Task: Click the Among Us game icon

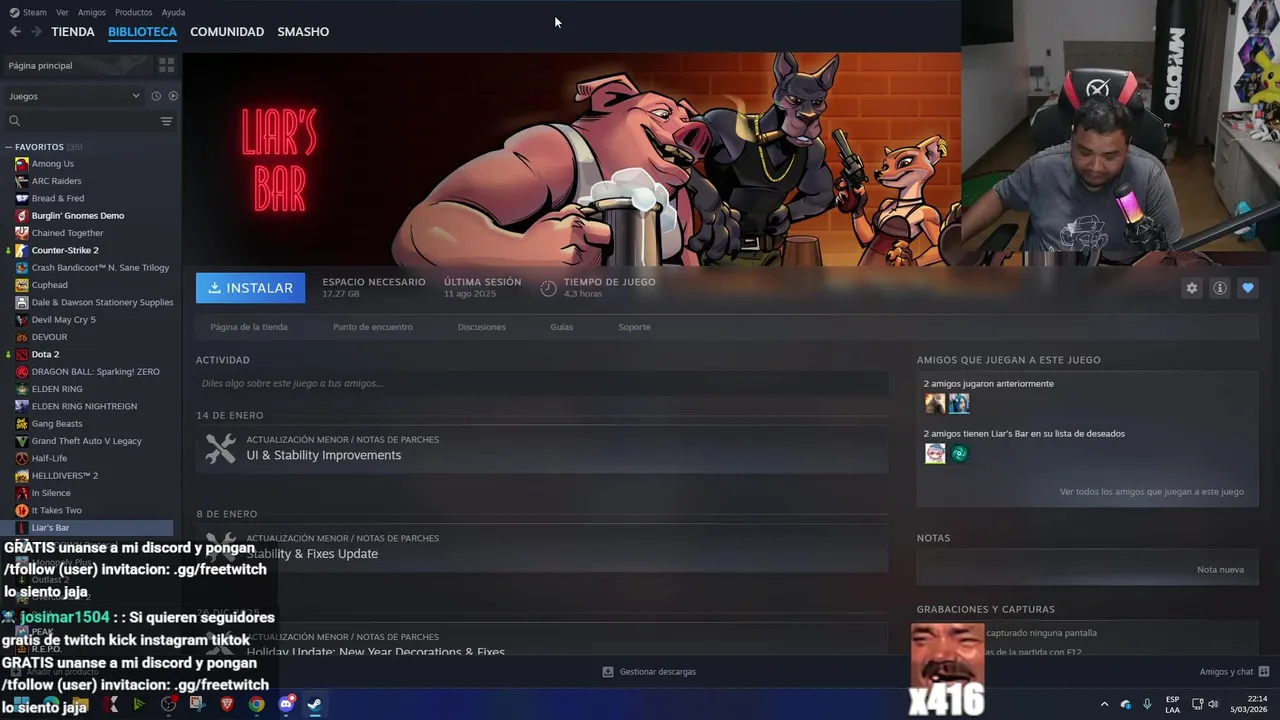Action: [22, 164]
